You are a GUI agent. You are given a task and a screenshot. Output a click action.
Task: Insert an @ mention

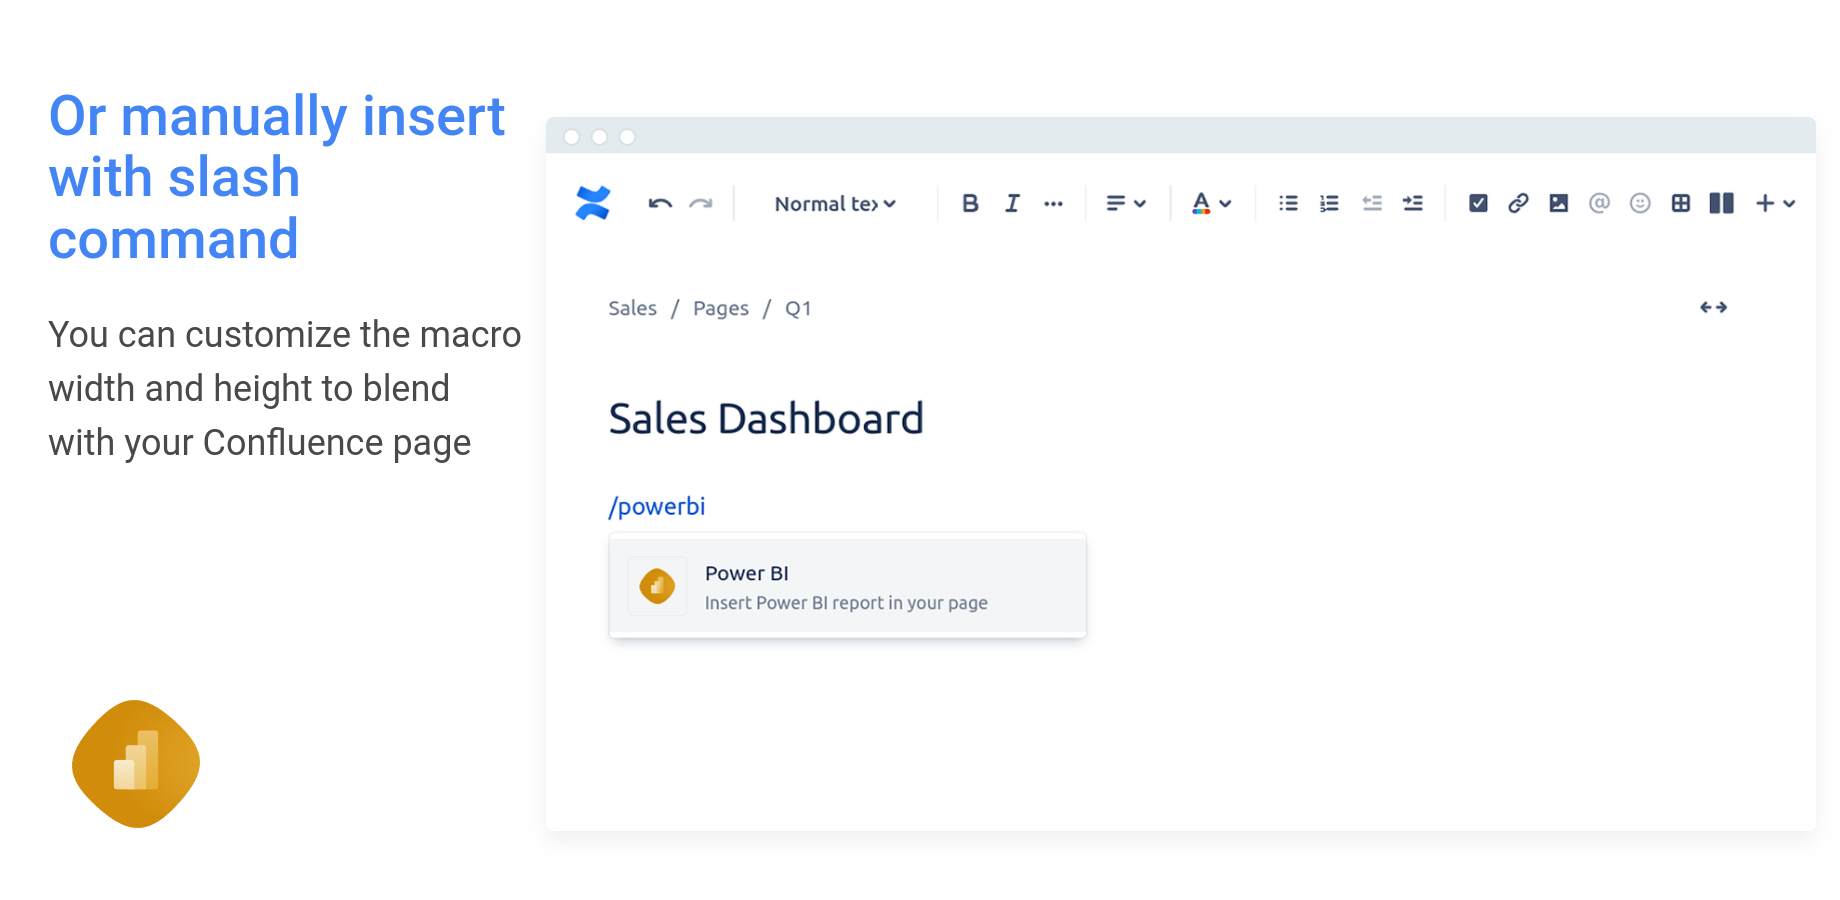[1599, 203]
